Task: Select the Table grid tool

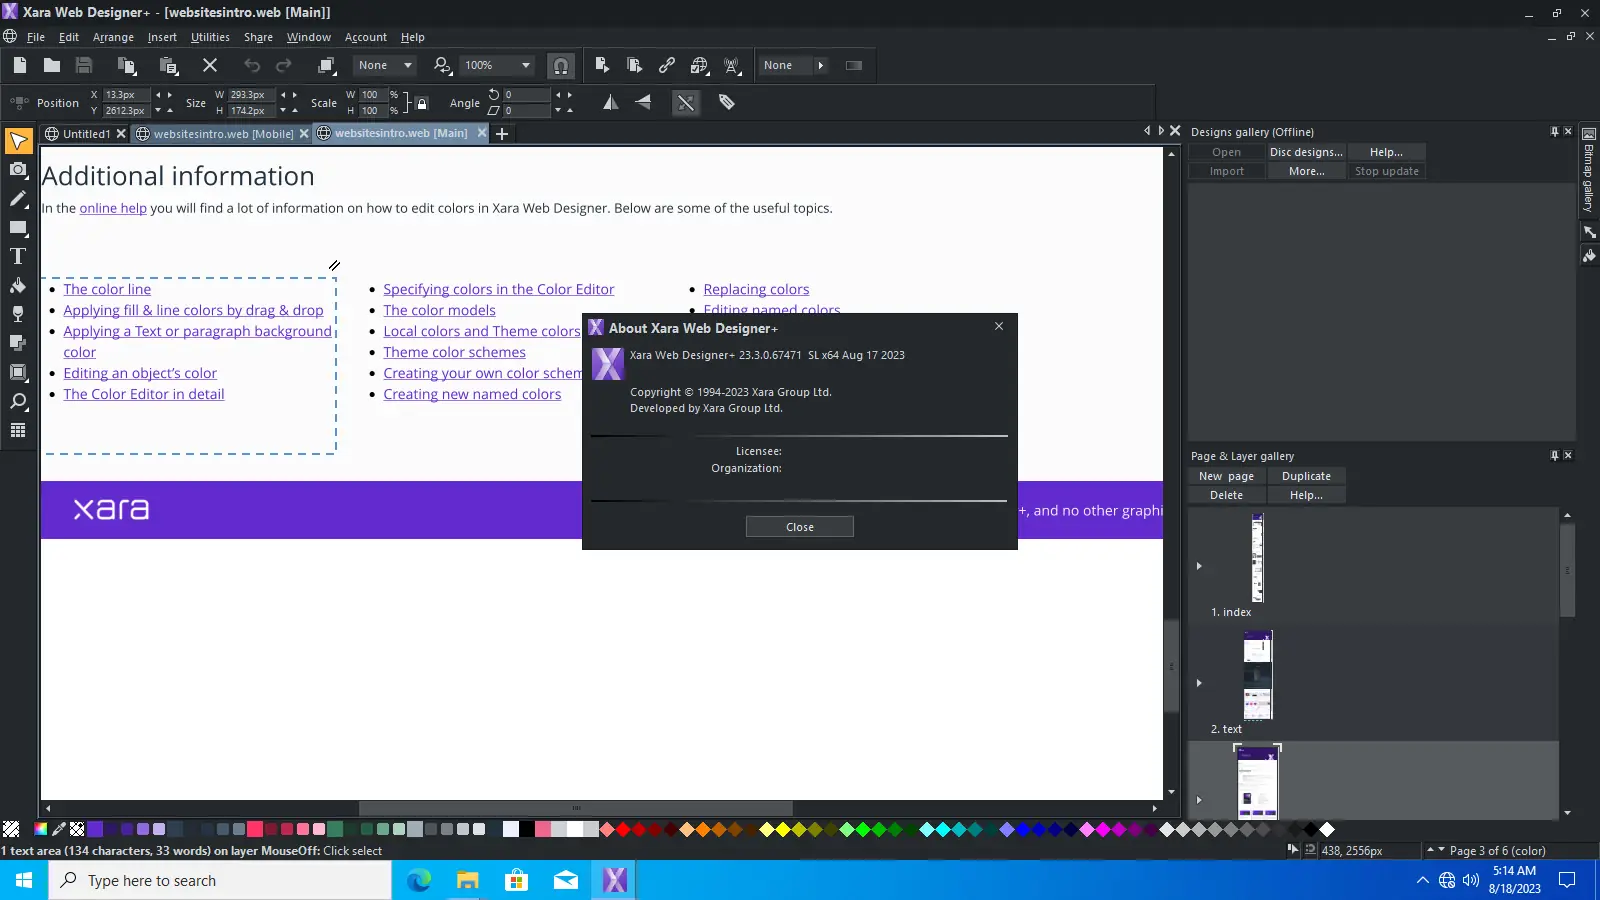Action: pyautogui.click(x=18, y=431)
